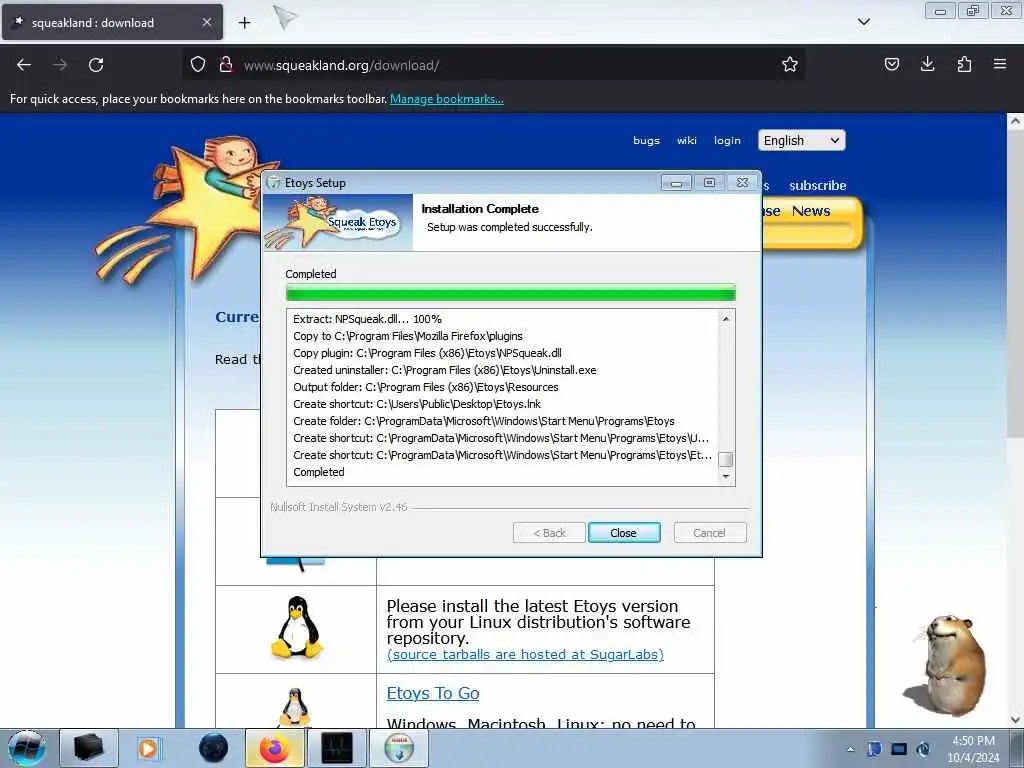The width and height of the screenshot is (1024, 768).
Task: Click the squirrel mascot image
Action: pos(947,665)
